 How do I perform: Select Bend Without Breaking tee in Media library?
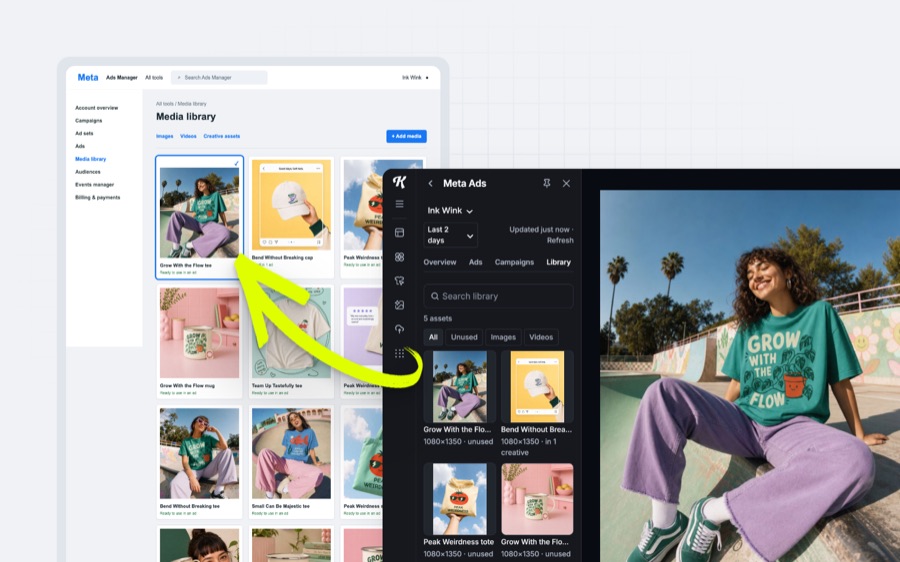coord(199,461)
